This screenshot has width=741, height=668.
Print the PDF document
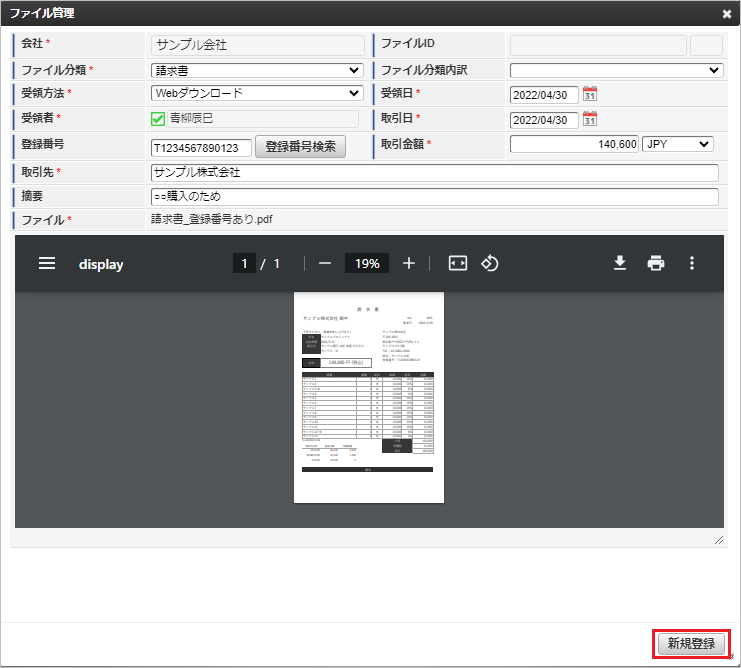click(656, 264)
